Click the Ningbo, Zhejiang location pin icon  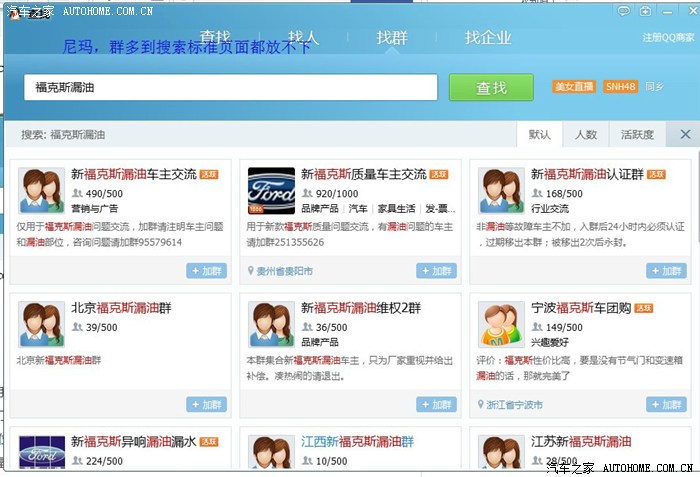(481, 405)
